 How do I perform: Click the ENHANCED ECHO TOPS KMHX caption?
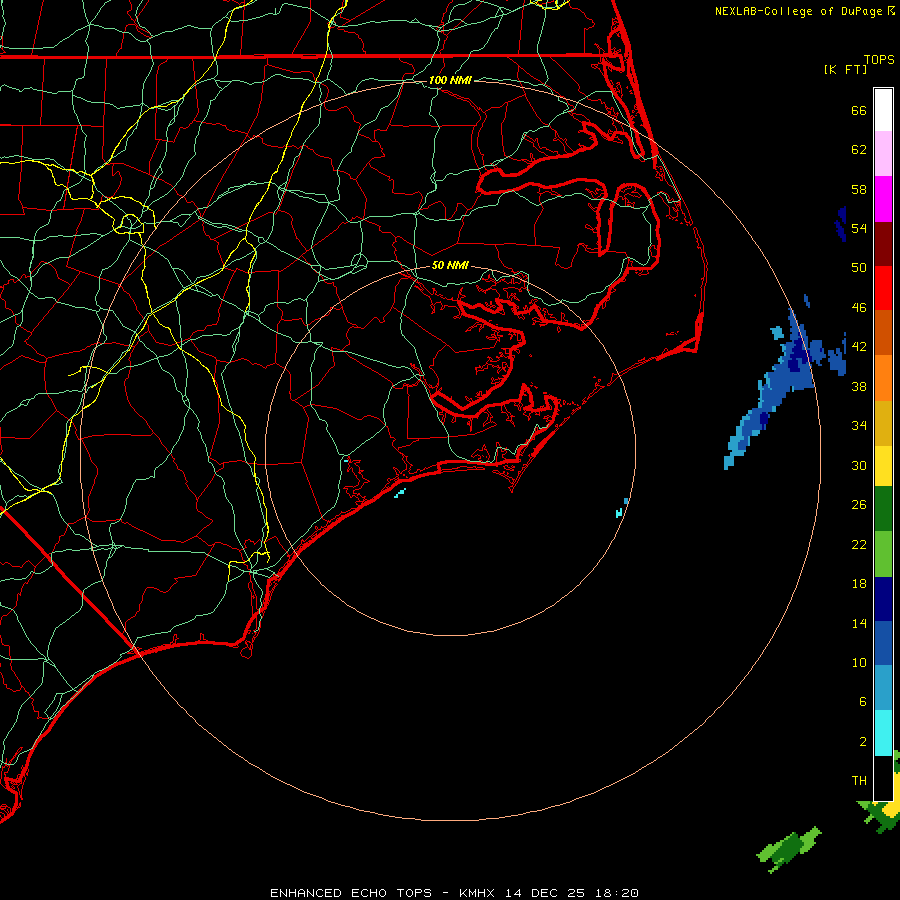pyautogui.click(x=454, y=893)
